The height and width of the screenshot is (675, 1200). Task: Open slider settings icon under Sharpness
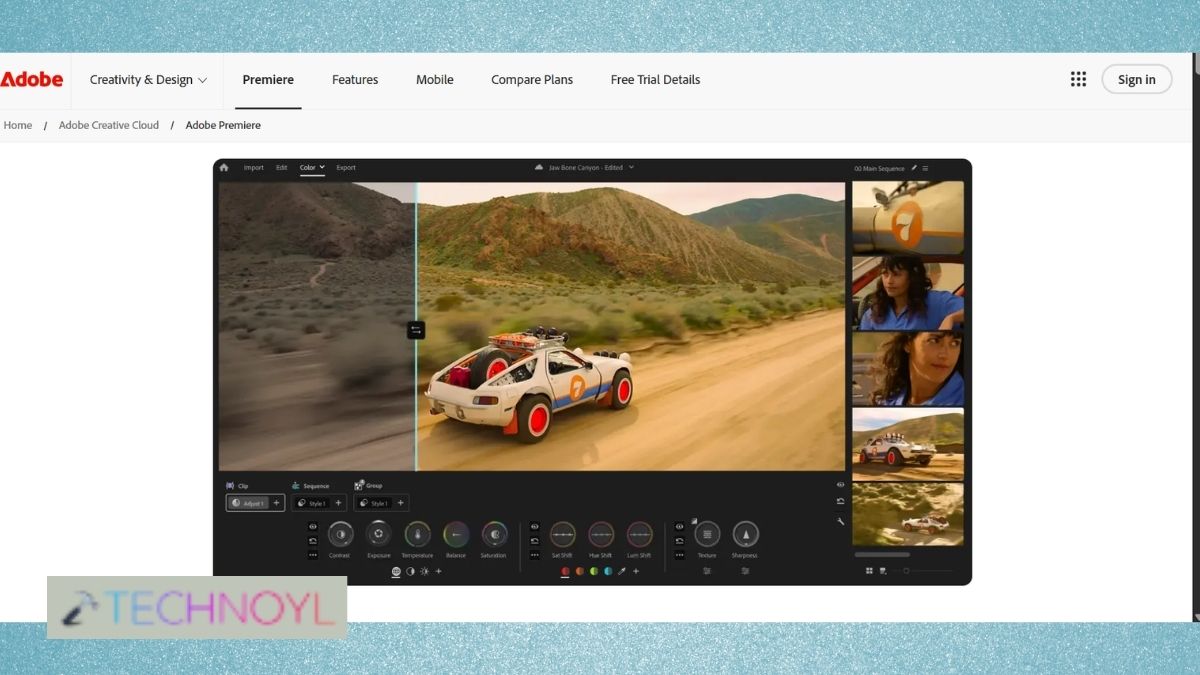point(745,571)
